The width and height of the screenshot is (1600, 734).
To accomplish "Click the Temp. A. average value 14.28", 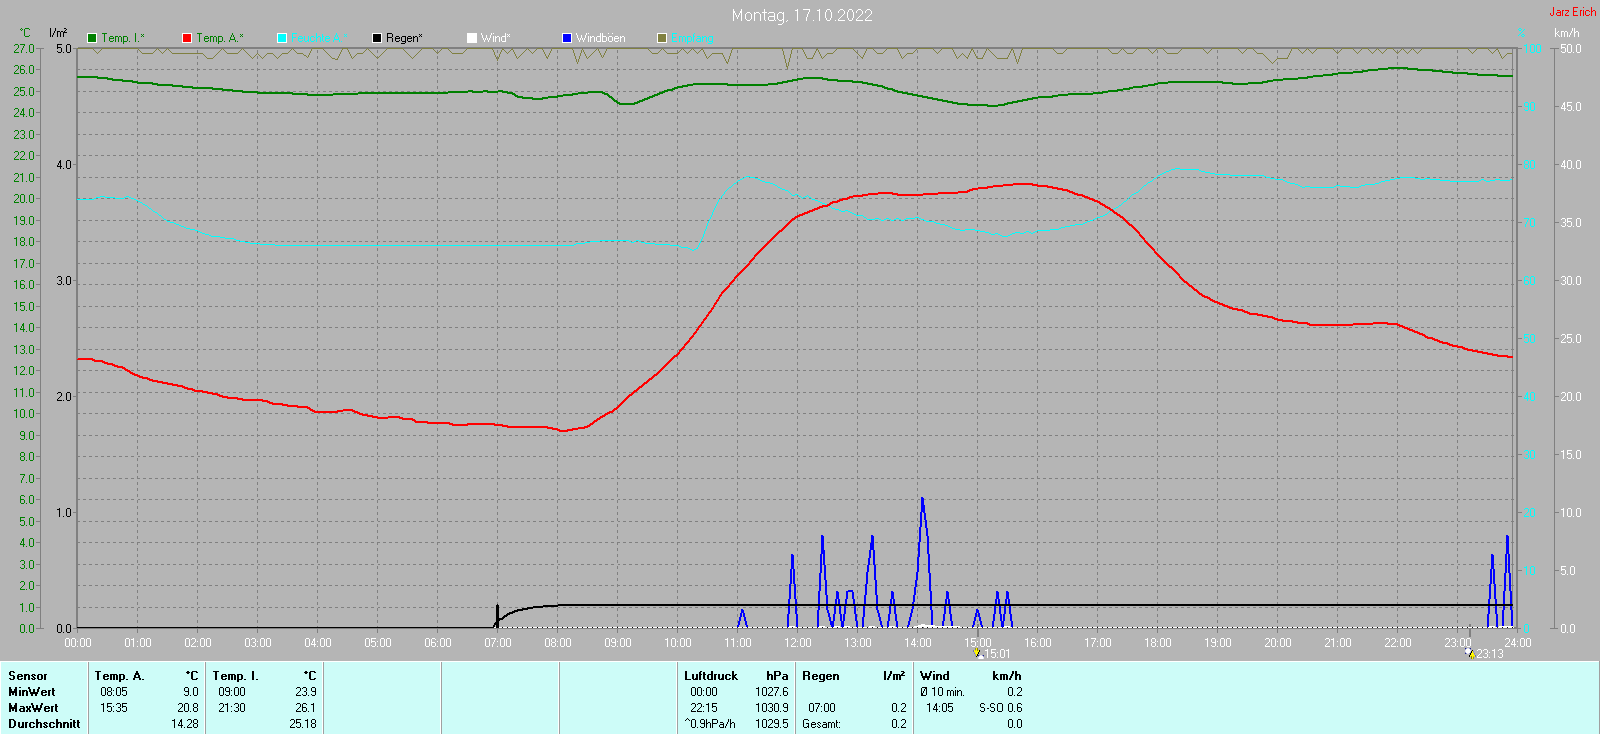I will (185, 724).
